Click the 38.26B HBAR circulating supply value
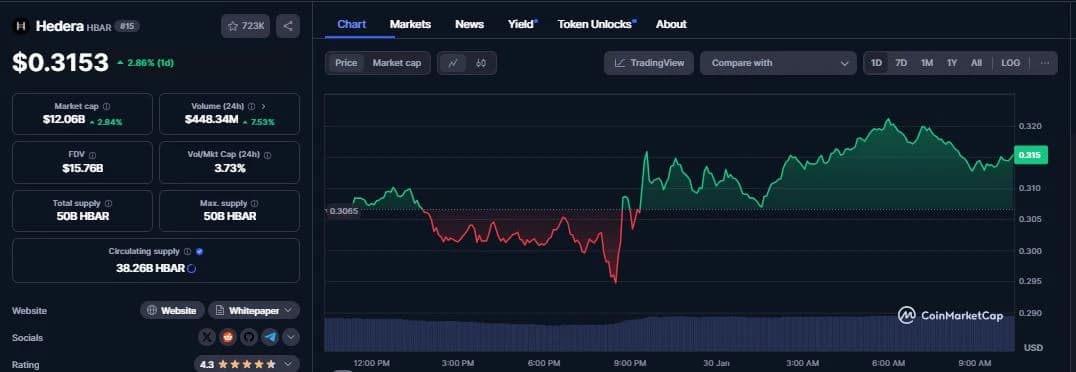1076x372 pixels. (150, 268)
